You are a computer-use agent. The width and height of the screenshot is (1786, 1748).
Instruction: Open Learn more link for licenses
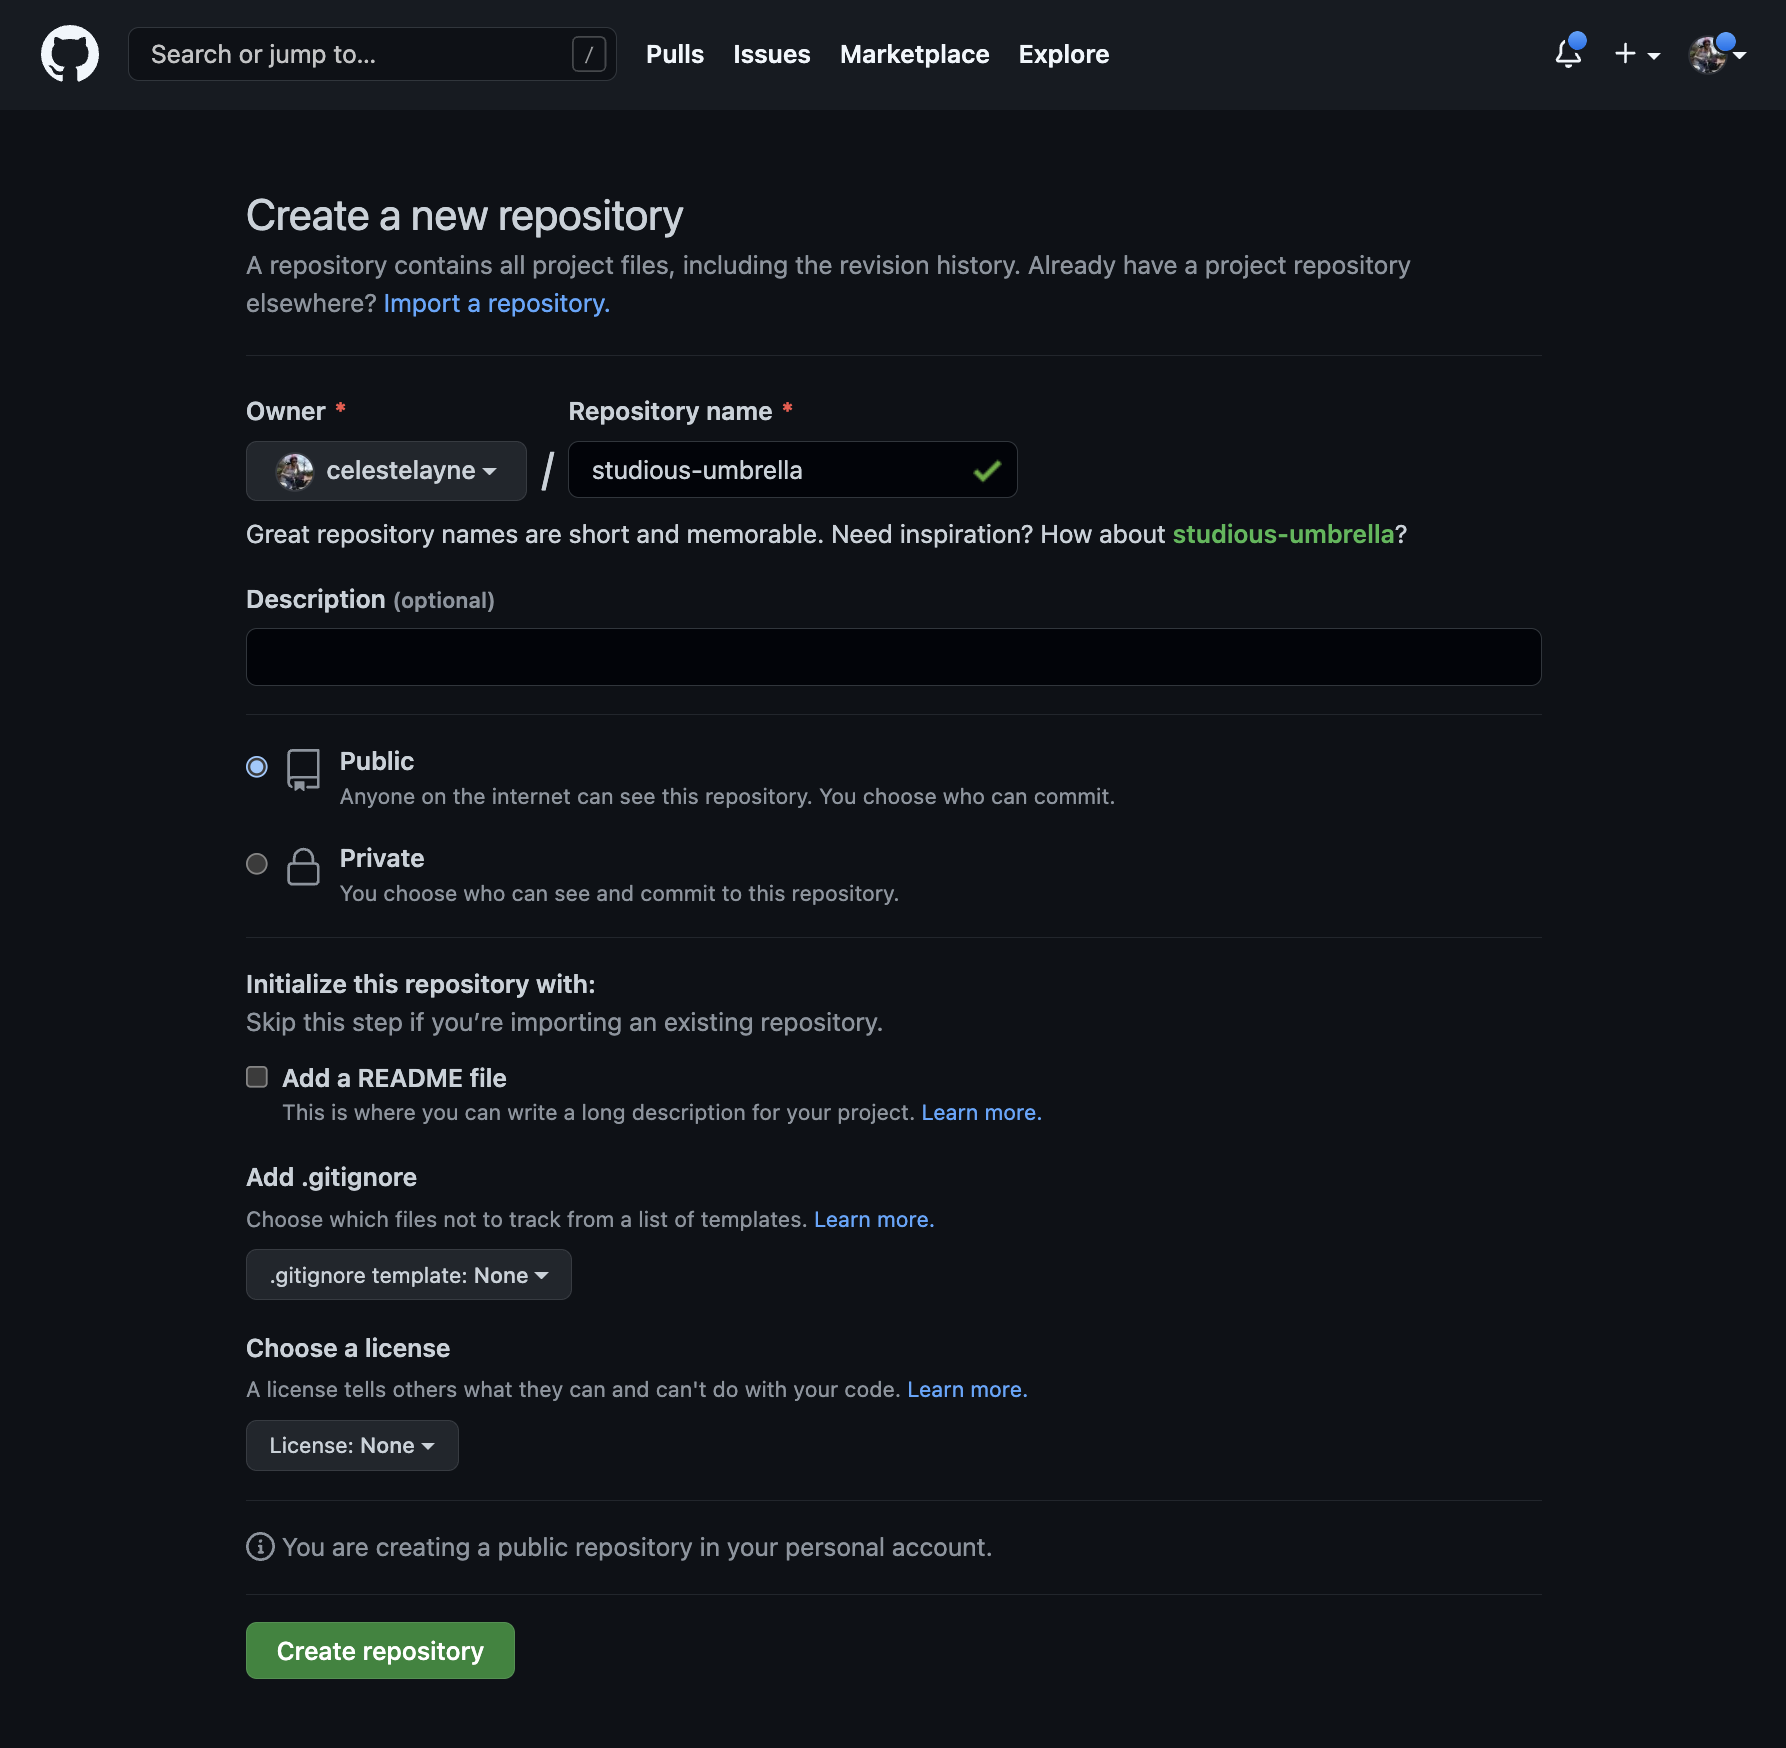point(967,1389)
